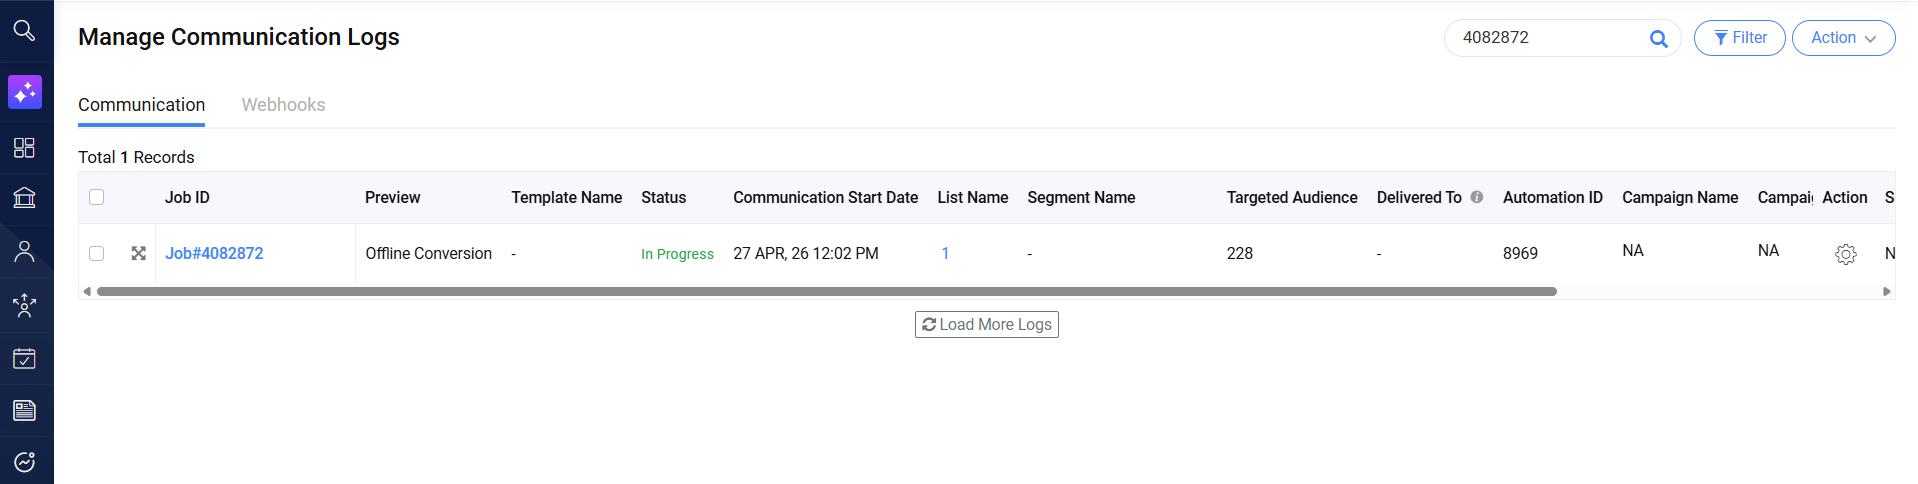The width and height of the screenshot is (1918, 484).
Task: Open the audience network sidebar icon
Action: [x=24, y=305]
